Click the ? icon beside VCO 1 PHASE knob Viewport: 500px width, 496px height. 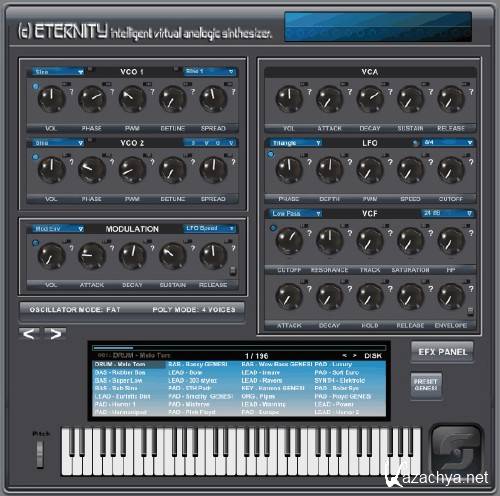point(112,92)
